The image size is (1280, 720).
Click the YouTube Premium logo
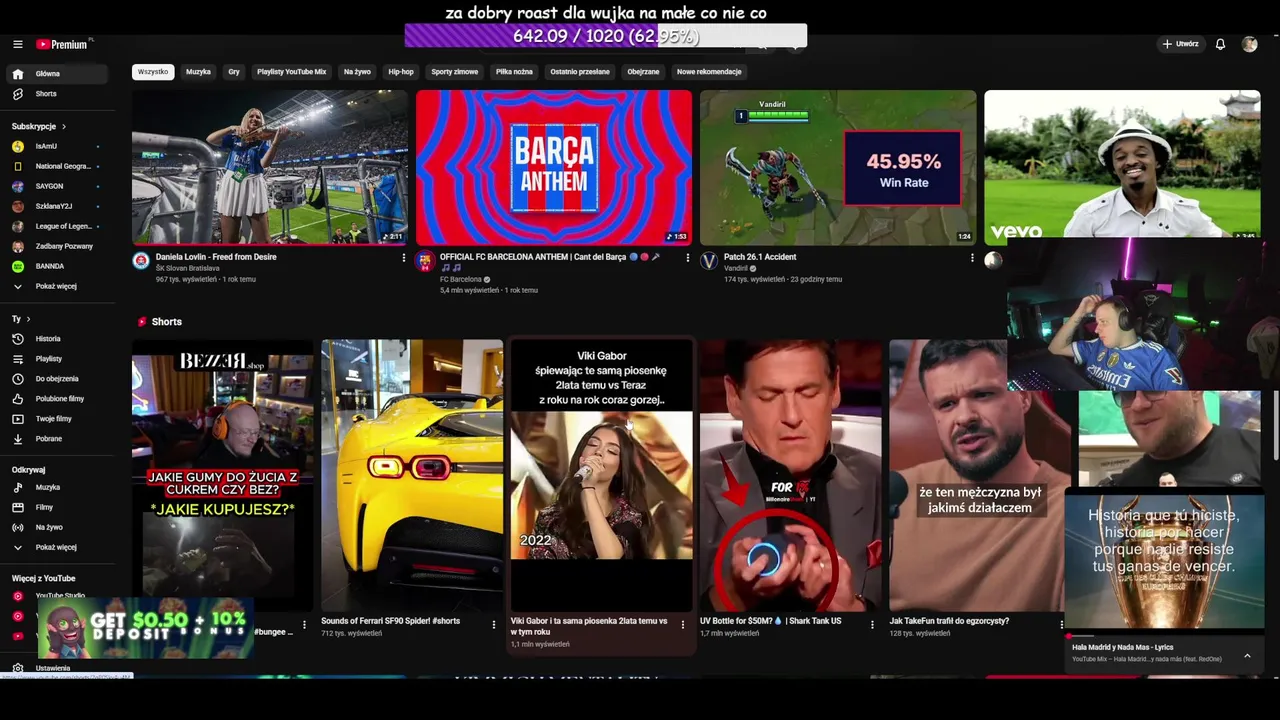(x=62, y=44)
